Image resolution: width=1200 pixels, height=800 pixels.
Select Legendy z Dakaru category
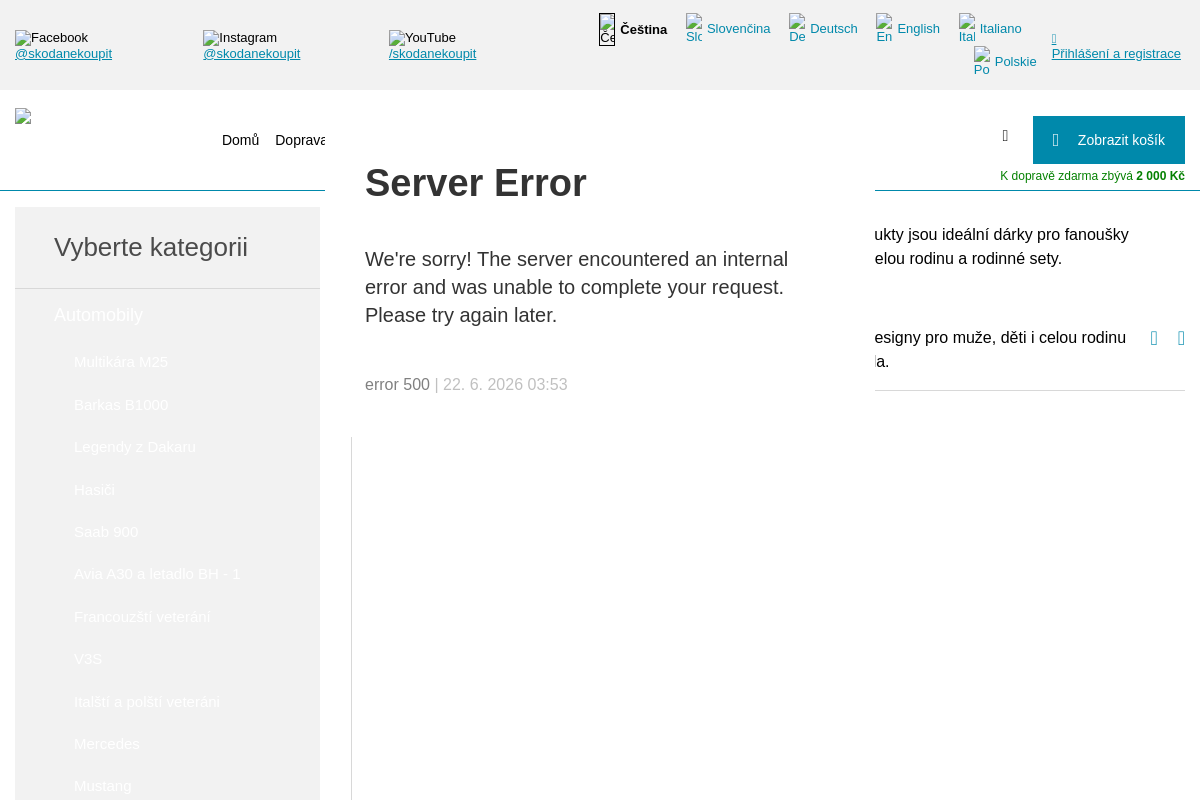coord(135,447)
